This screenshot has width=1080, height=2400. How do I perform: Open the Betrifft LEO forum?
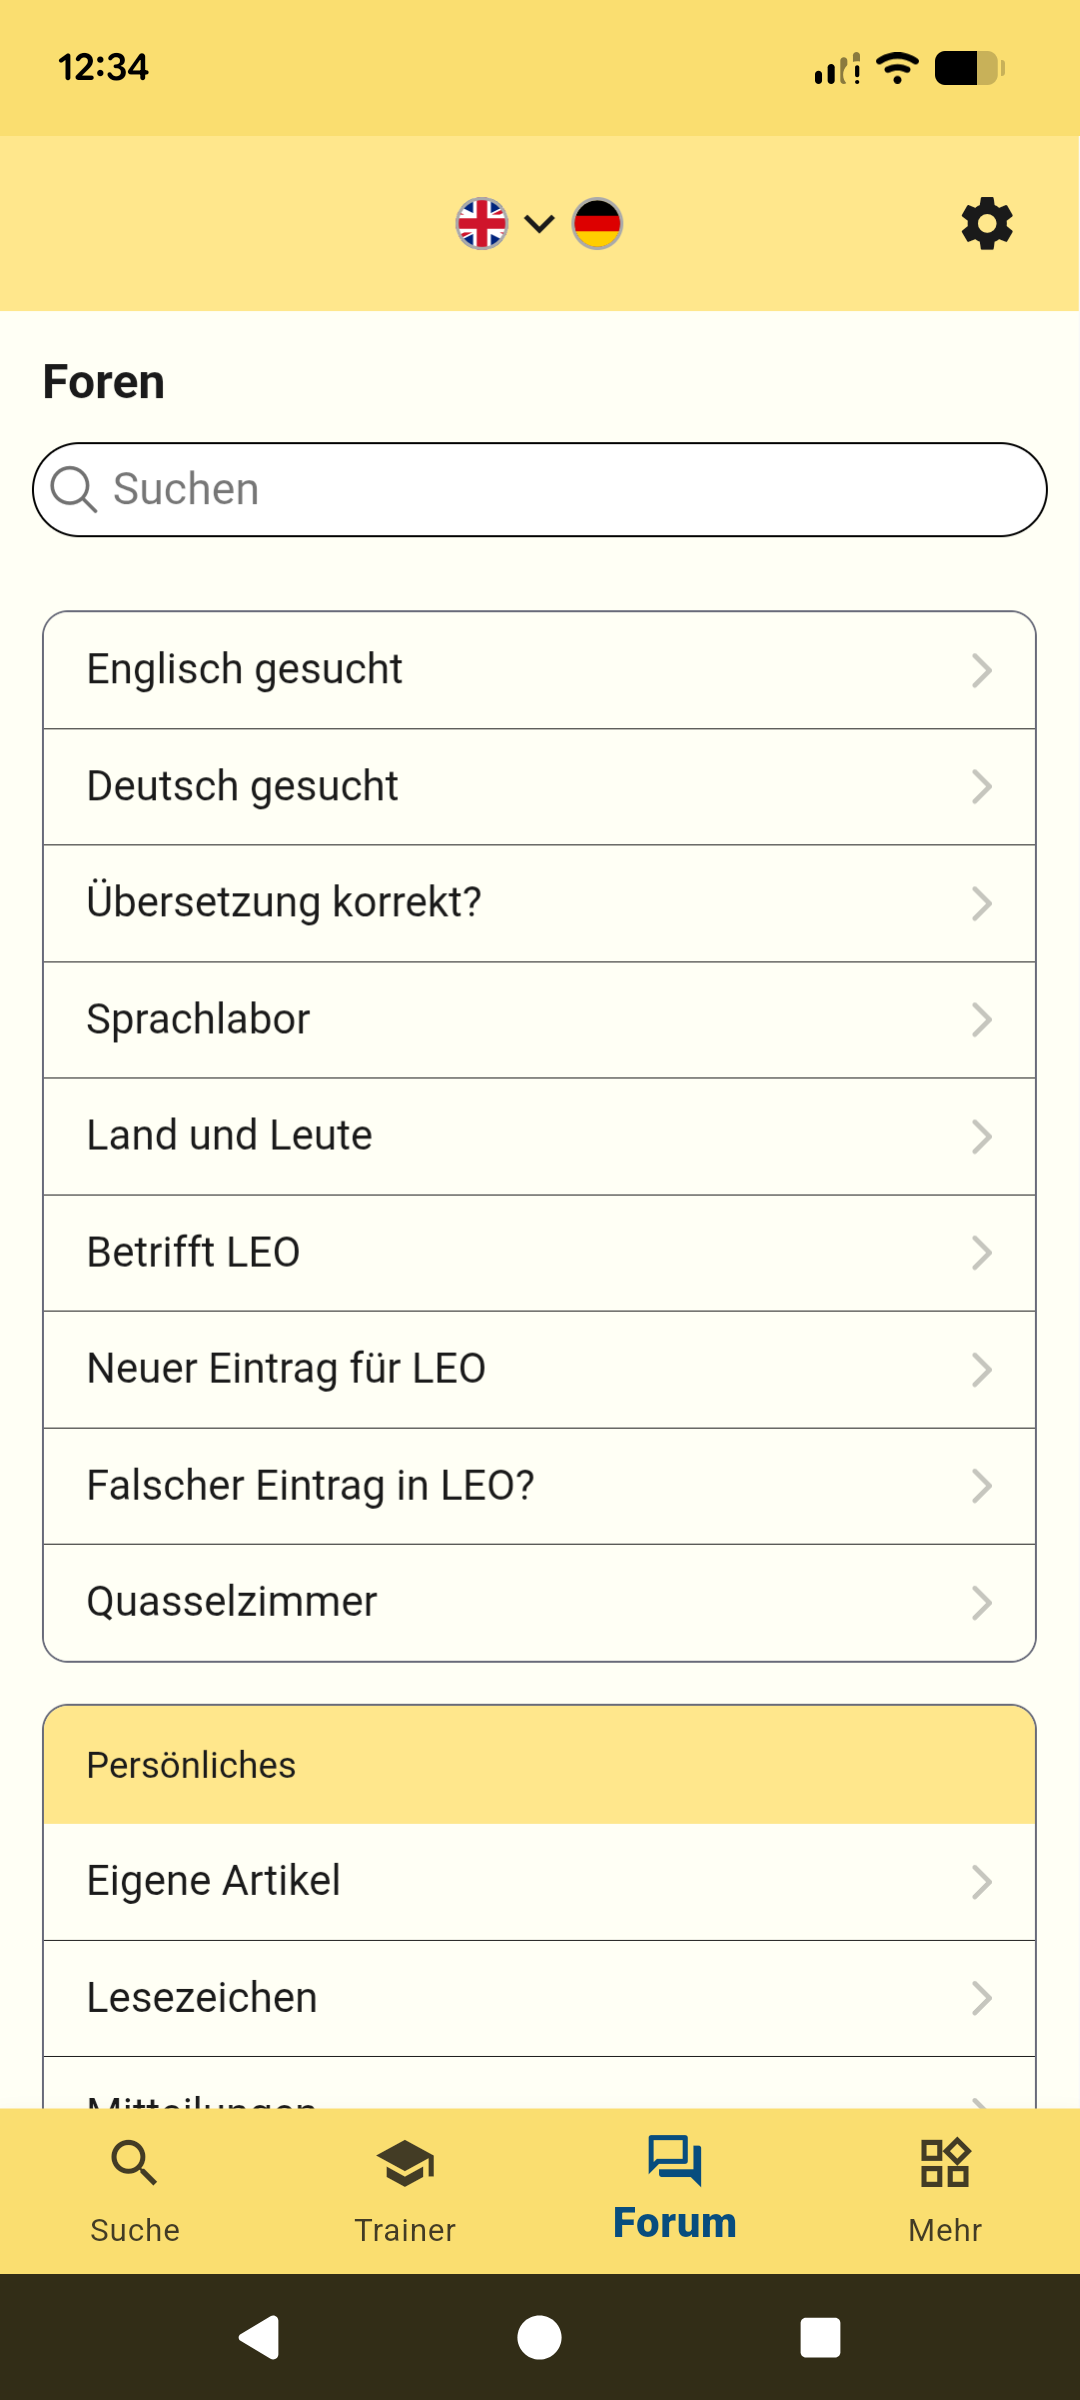tap(539, 1253)
